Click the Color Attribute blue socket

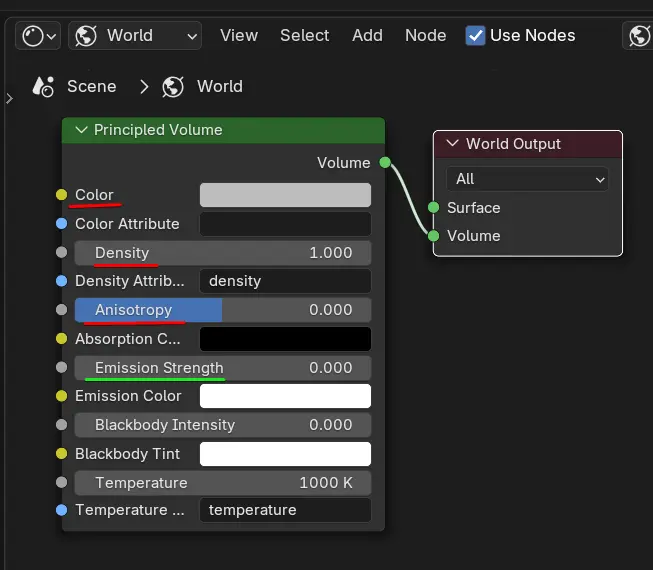(62, 224)
